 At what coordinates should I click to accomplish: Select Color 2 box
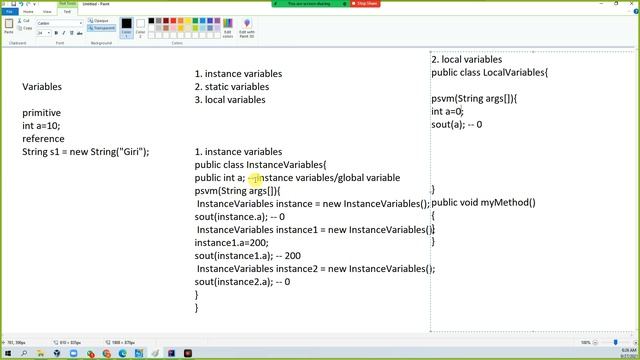(x=140, y=28)
